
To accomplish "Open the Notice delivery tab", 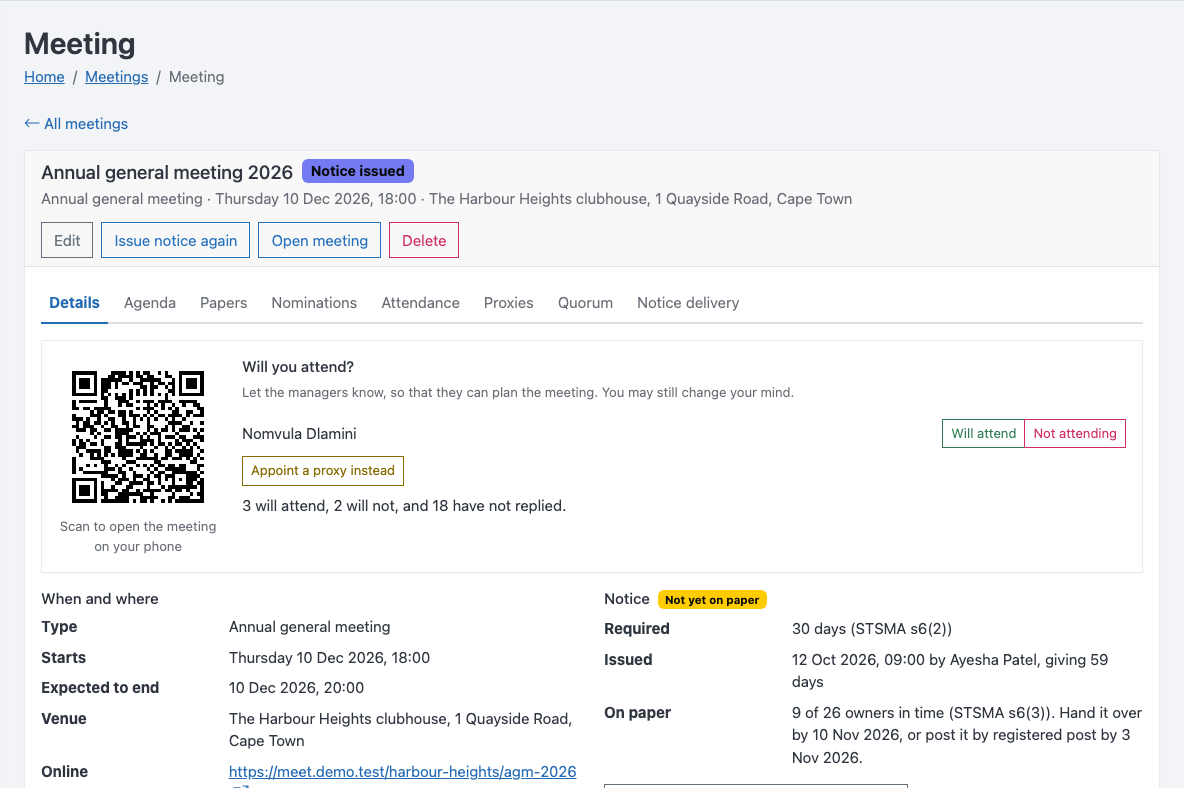I will click(688, 303).
